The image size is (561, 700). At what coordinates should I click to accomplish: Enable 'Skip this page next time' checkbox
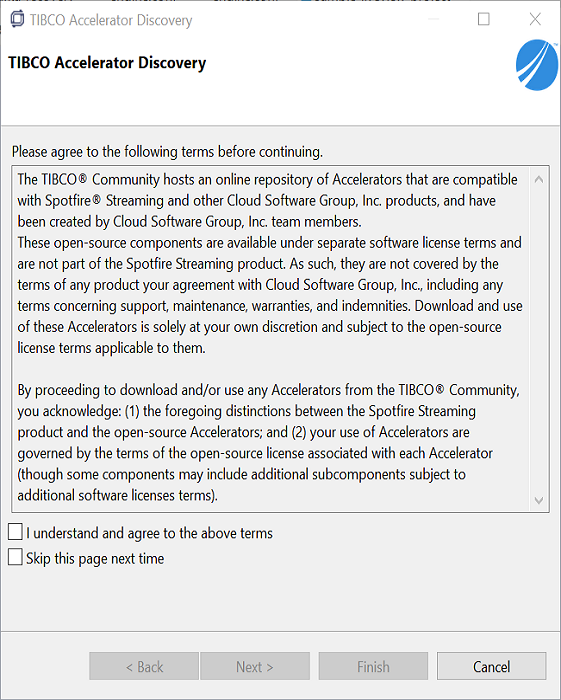pos(15,557)
